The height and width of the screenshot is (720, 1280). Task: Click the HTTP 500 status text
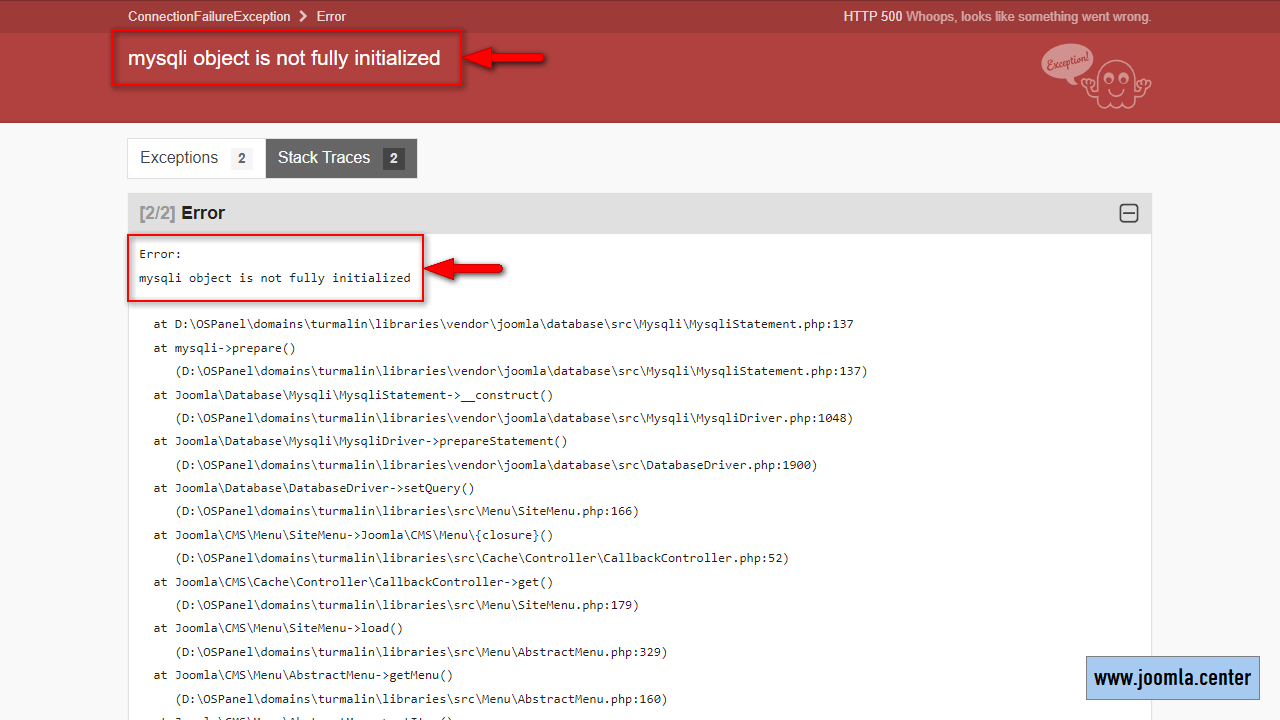pyautogui.click(x=872, y=16)
